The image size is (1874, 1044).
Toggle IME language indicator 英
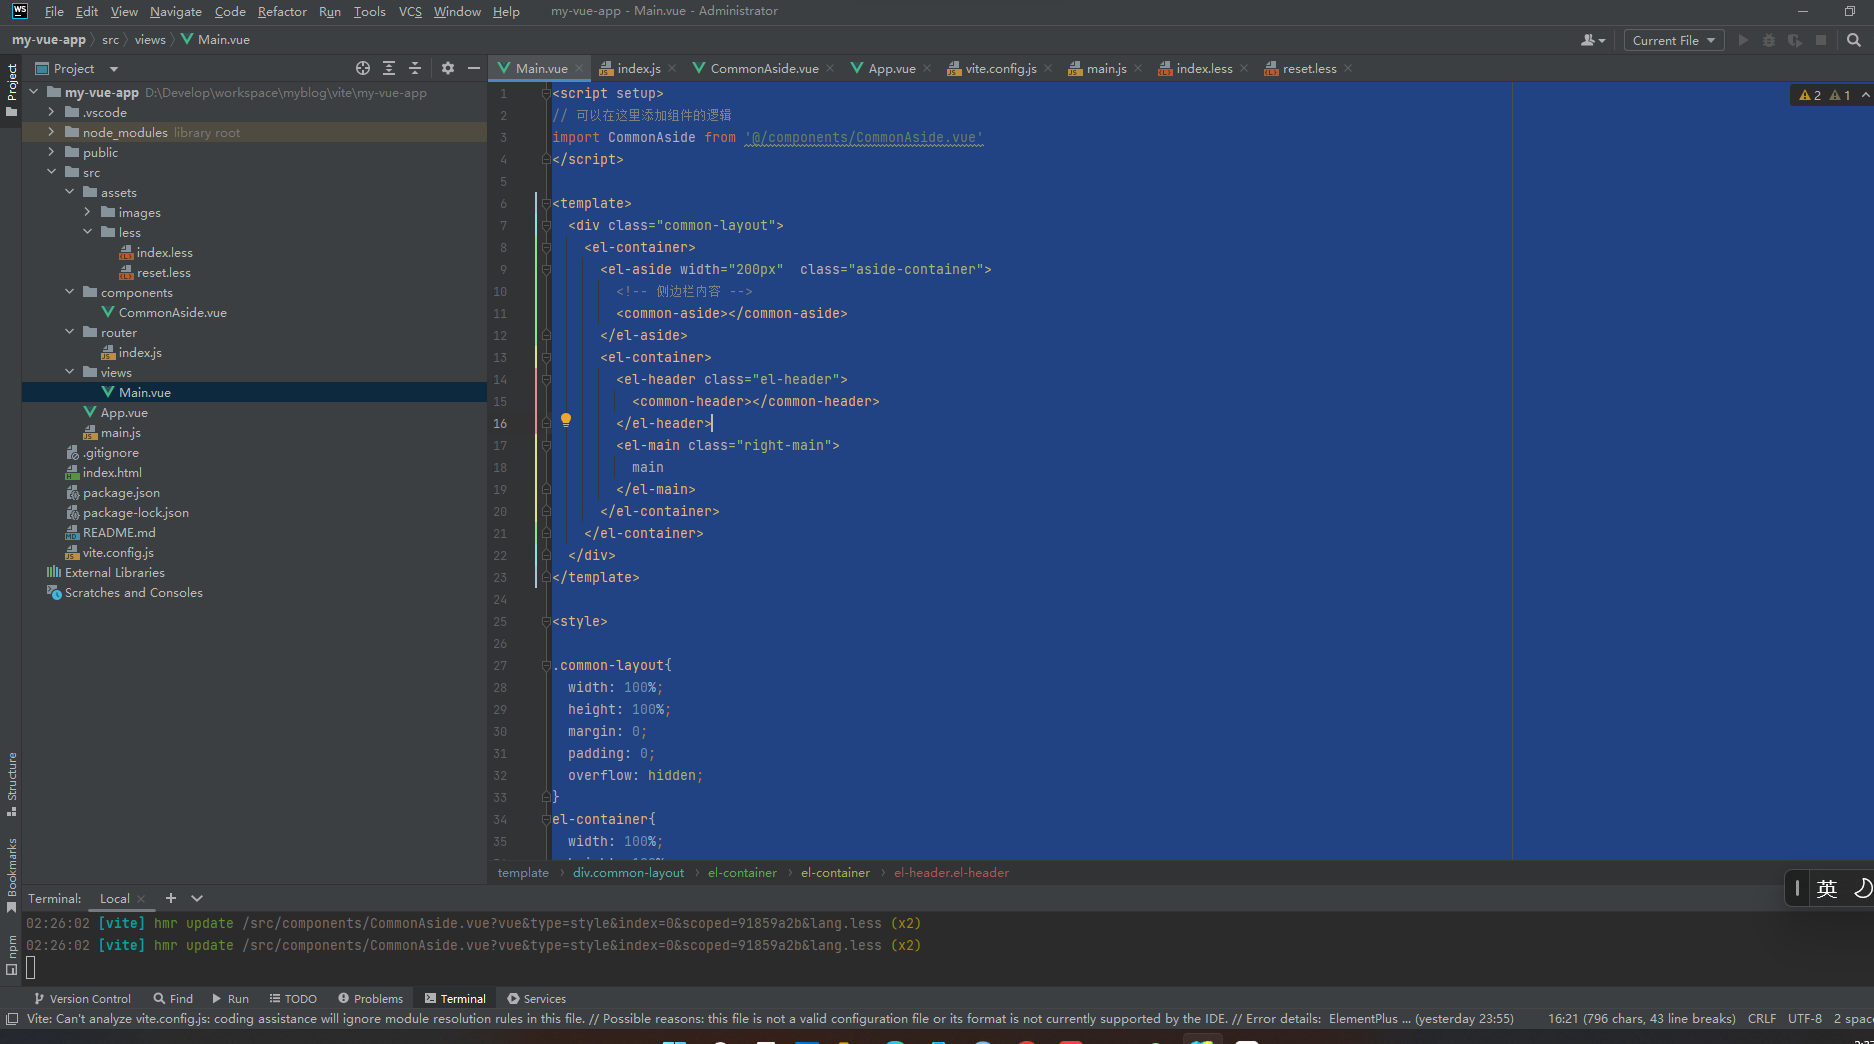point(1827,889)
